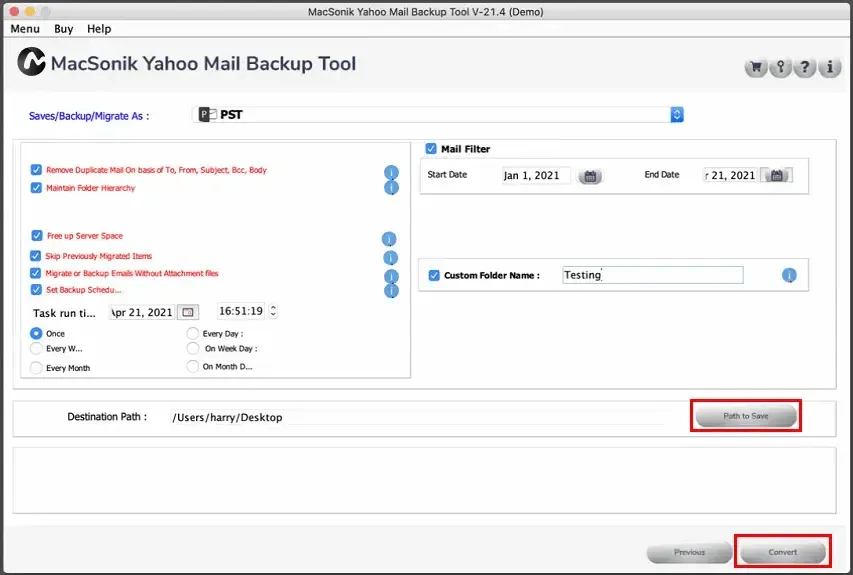Select the Every Day radio button
This screenshot has width=853, height=575.
(x=193, y=333)
